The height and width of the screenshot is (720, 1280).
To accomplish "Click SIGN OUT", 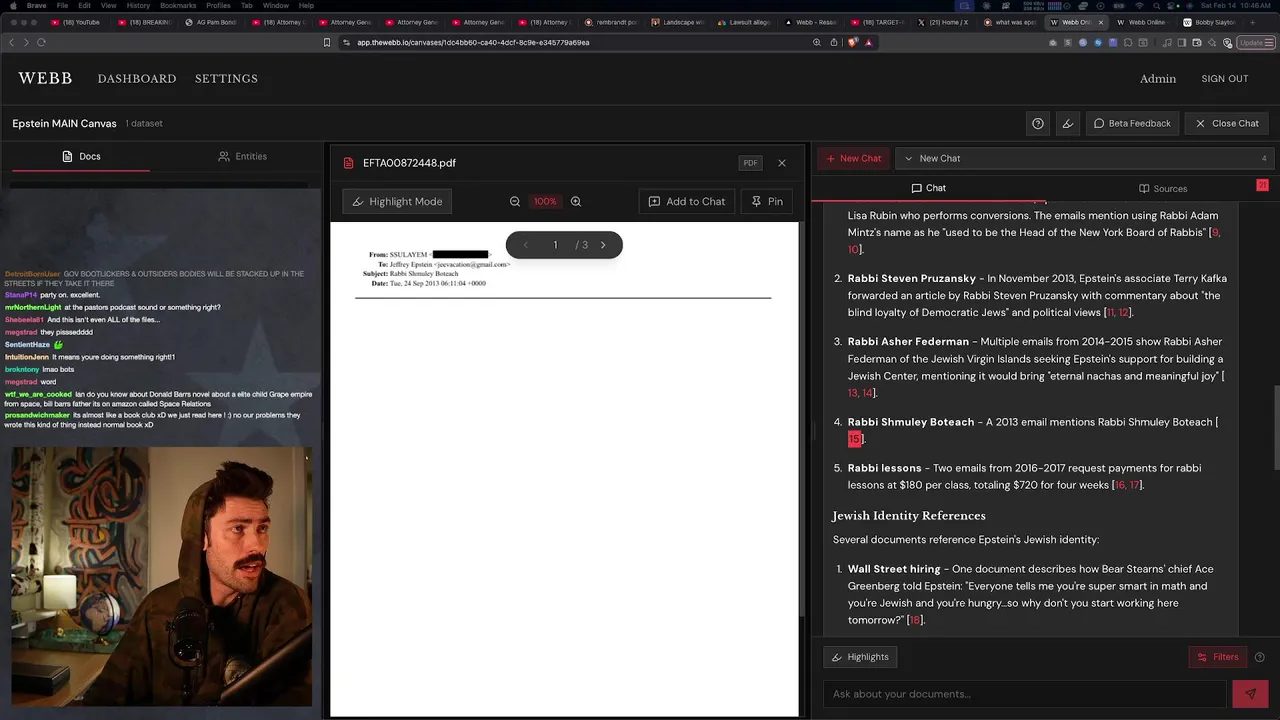I will [x=1225, y=79].
